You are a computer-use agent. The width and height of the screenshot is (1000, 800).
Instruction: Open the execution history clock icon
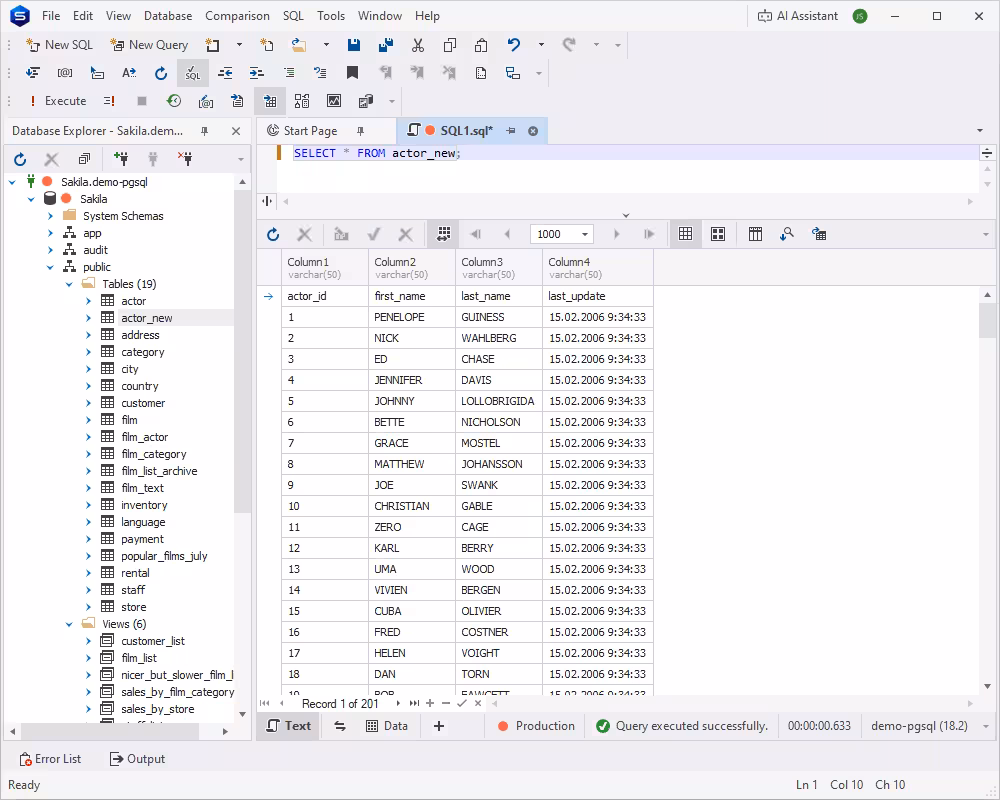point(173,101)
